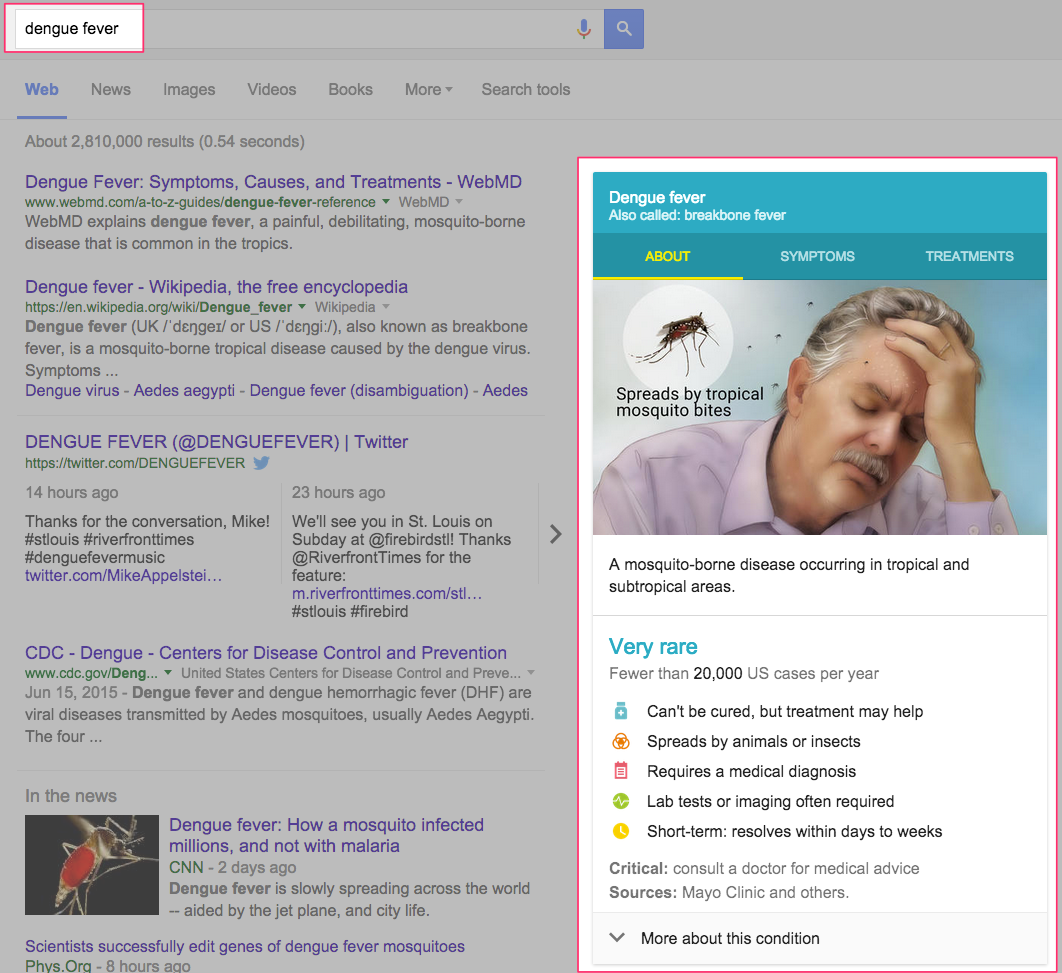
Task: Switch to the SYMPTOMS tab
Action: [x=817, y=256]
